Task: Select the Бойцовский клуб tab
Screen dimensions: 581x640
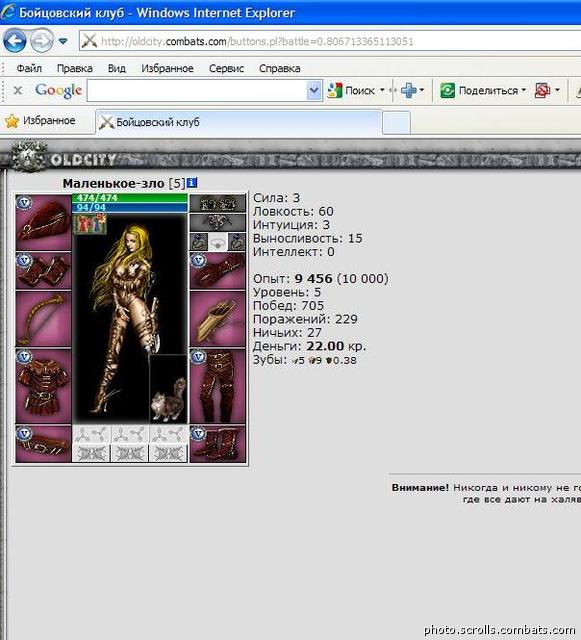Action: (x=239, y=122)
